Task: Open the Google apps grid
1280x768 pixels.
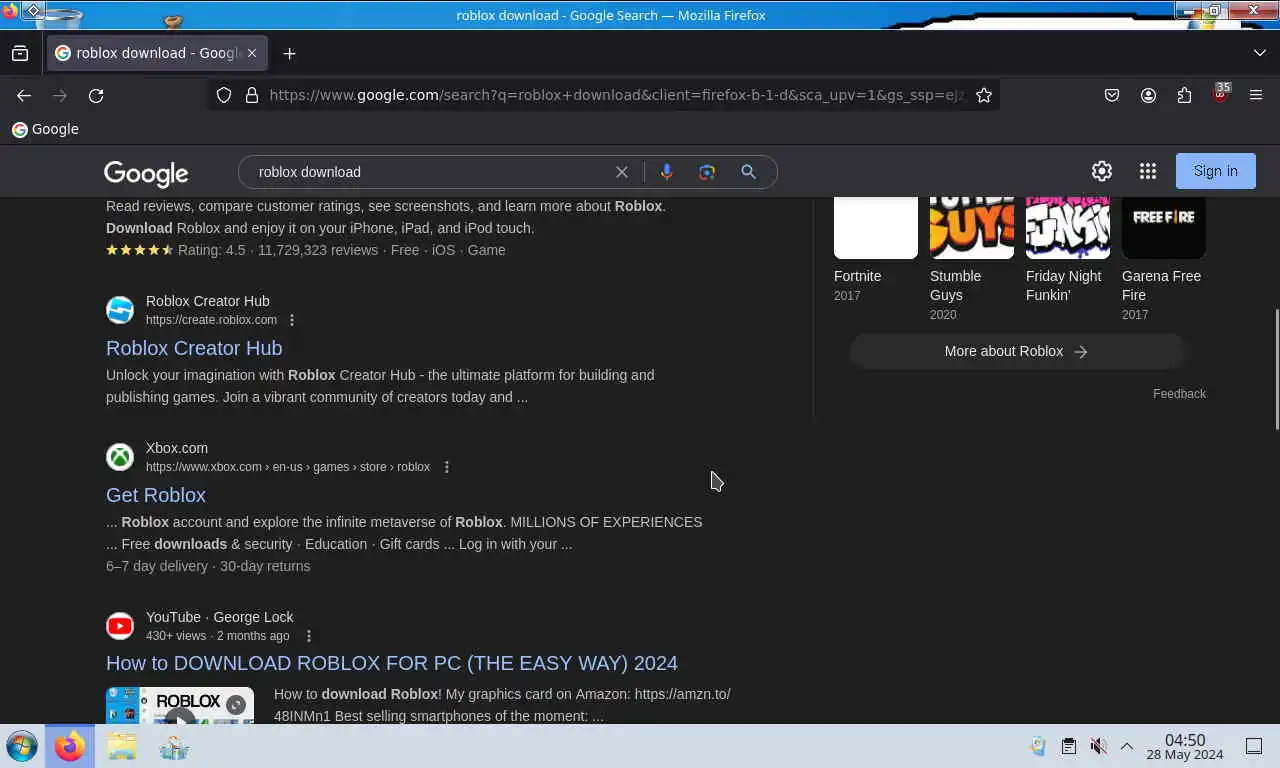Action: (x=1148, y=171)
